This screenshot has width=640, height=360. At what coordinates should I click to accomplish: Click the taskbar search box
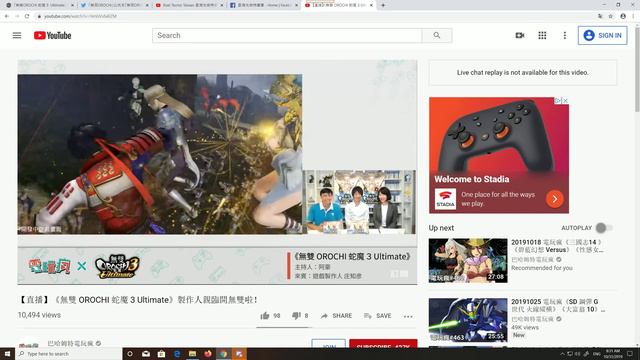point(69,354)
